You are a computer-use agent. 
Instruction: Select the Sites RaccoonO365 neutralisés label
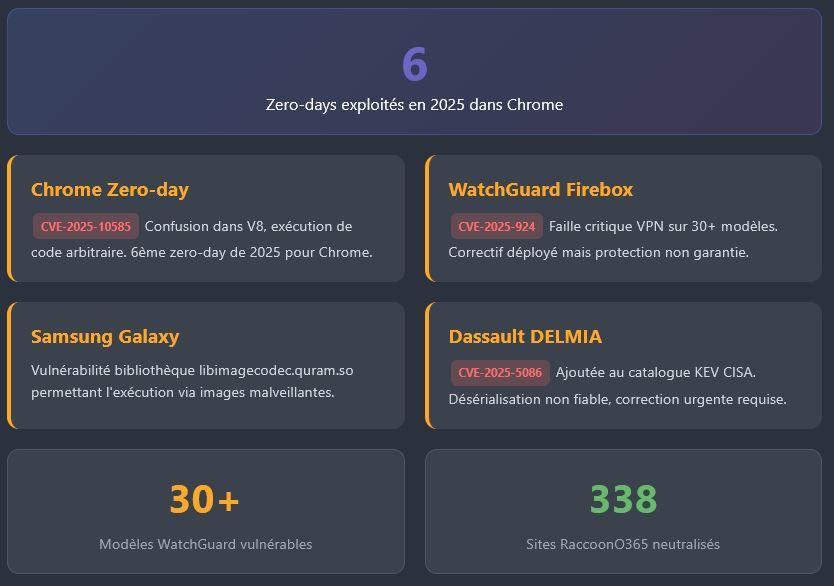[623, 545]
